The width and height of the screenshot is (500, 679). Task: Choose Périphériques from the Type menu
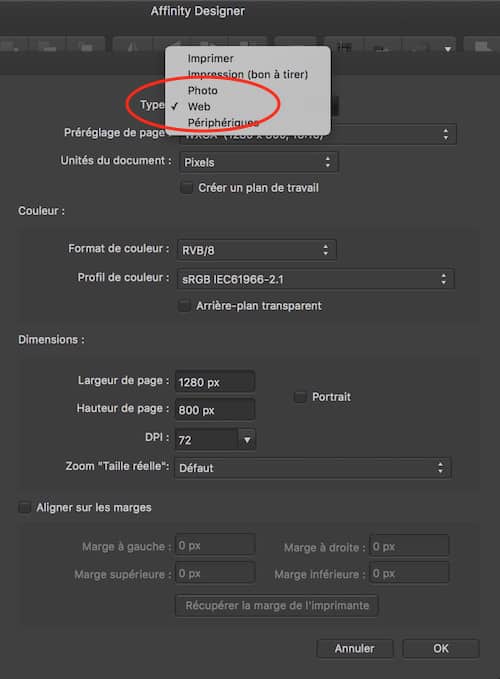point(223,123)
